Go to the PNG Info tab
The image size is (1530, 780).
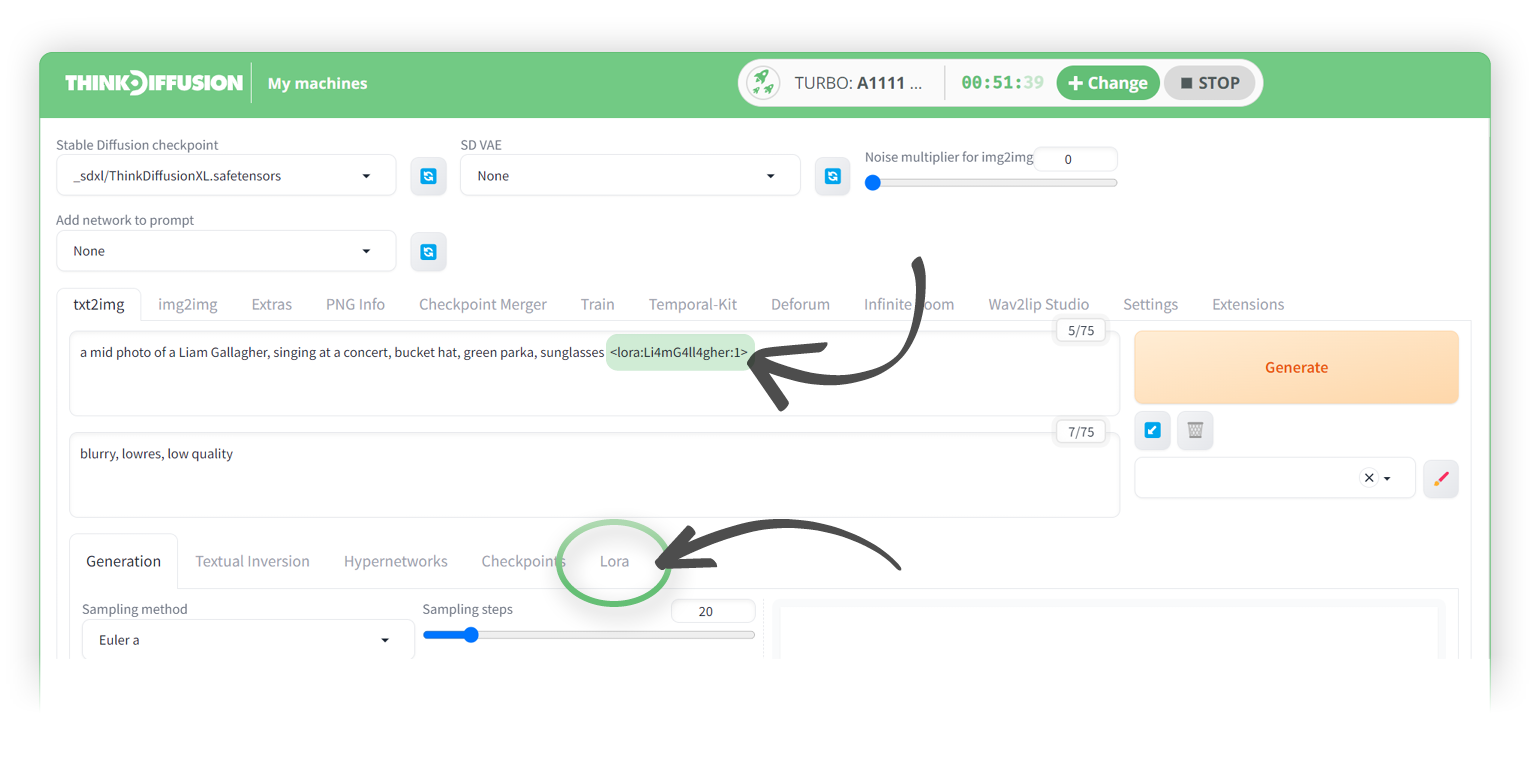[x=355, y=304]
